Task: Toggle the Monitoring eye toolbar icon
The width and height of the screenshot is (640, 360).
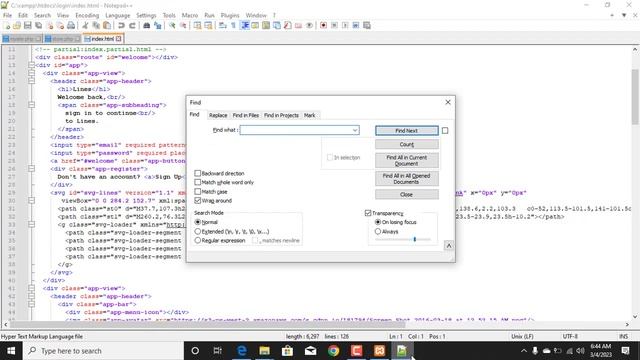Action: 309,25
